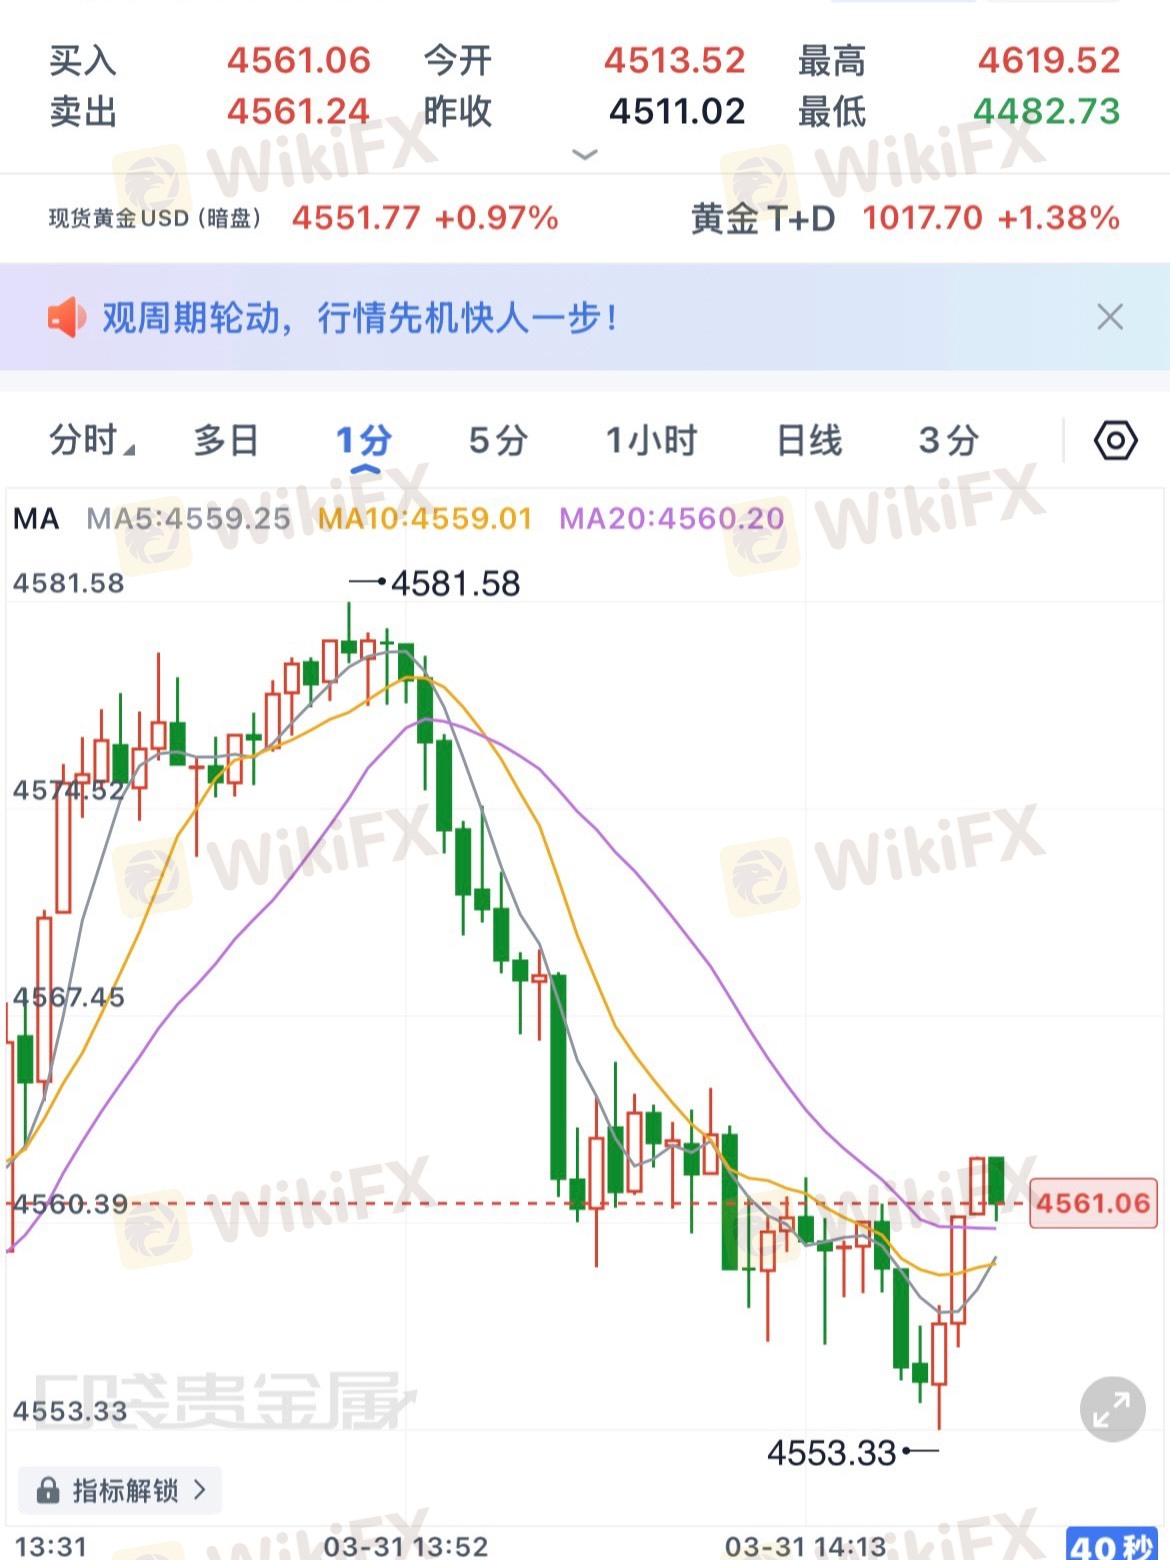The height and width of the screenshot is (1560, 1170).
Task: Tap the 4561.06 current price tag
Action: click(1092, 1203)
